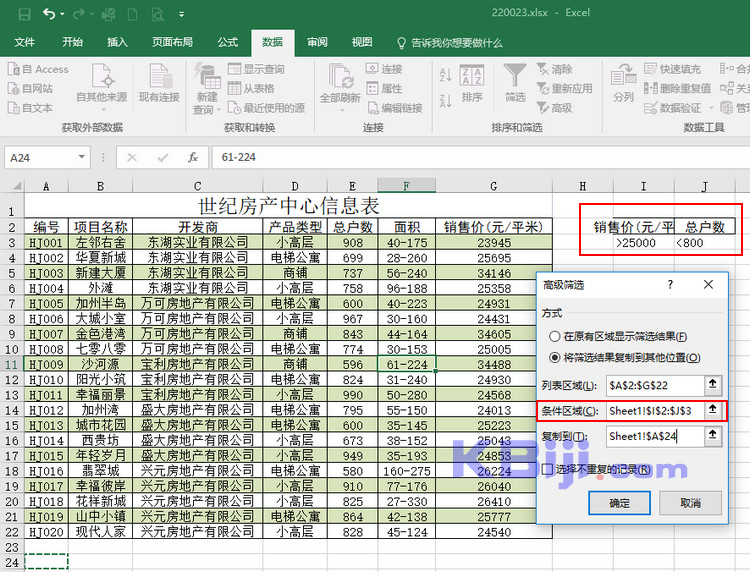750x572 pixels.
Task: Click Flash Fill (快速填充)
Action: click(672, 69)
